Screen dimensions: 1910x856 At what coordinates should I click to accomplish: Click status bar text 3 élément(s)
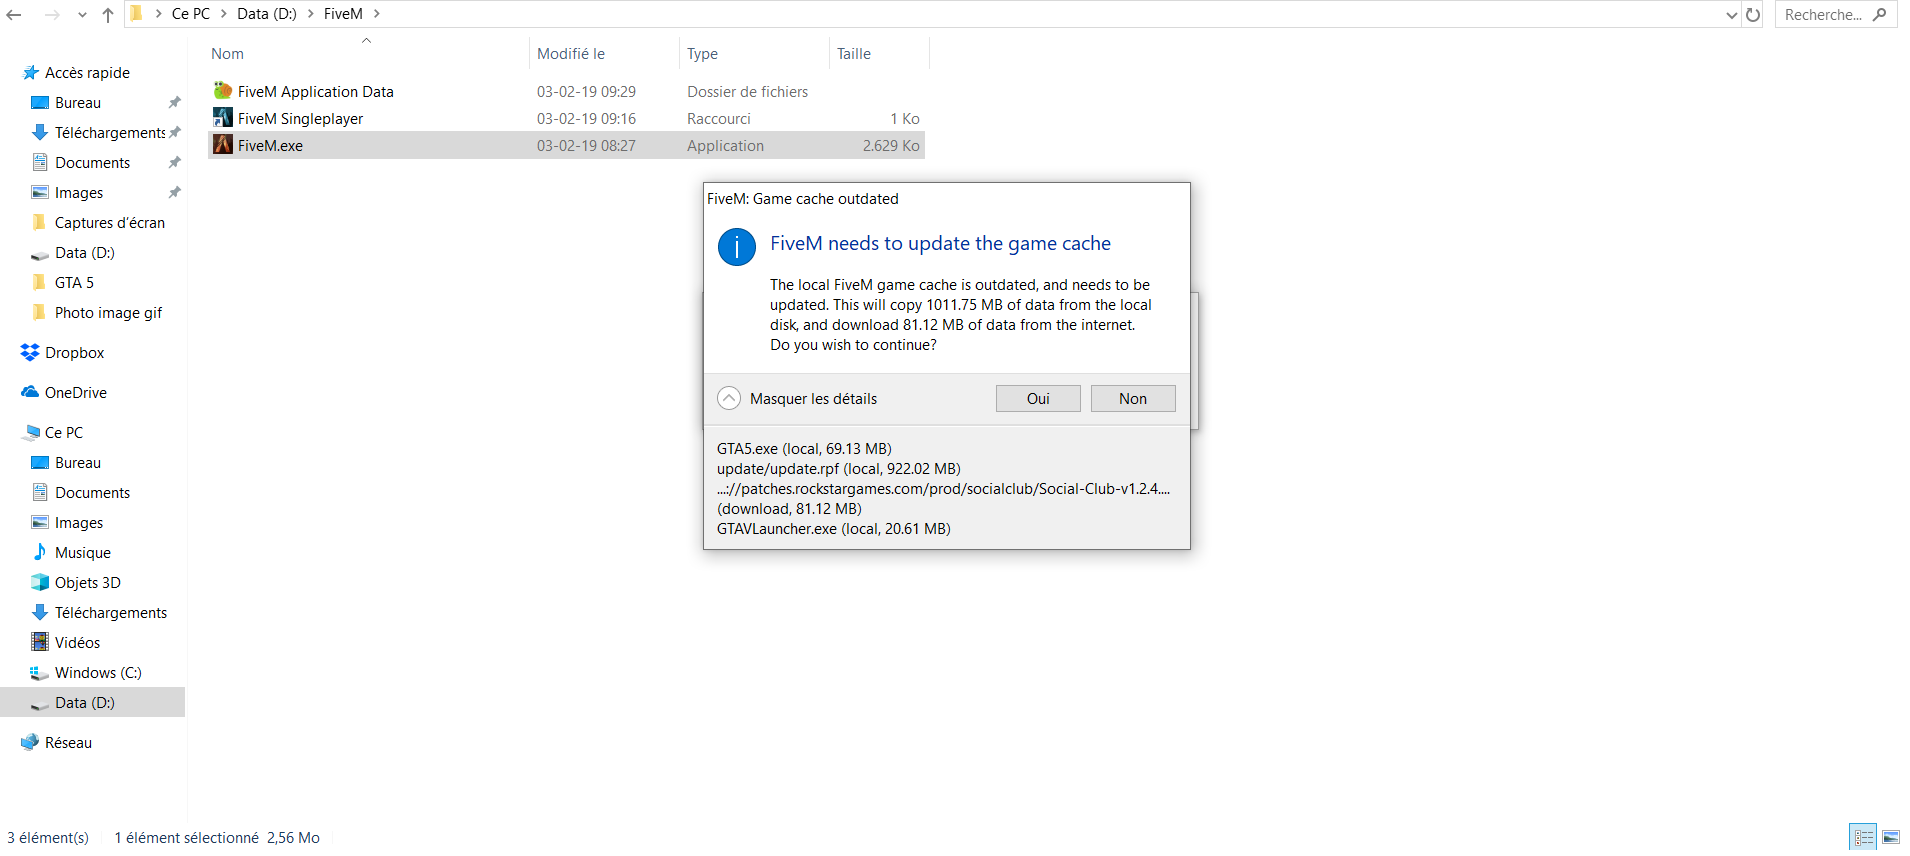[x=48, y=838]
